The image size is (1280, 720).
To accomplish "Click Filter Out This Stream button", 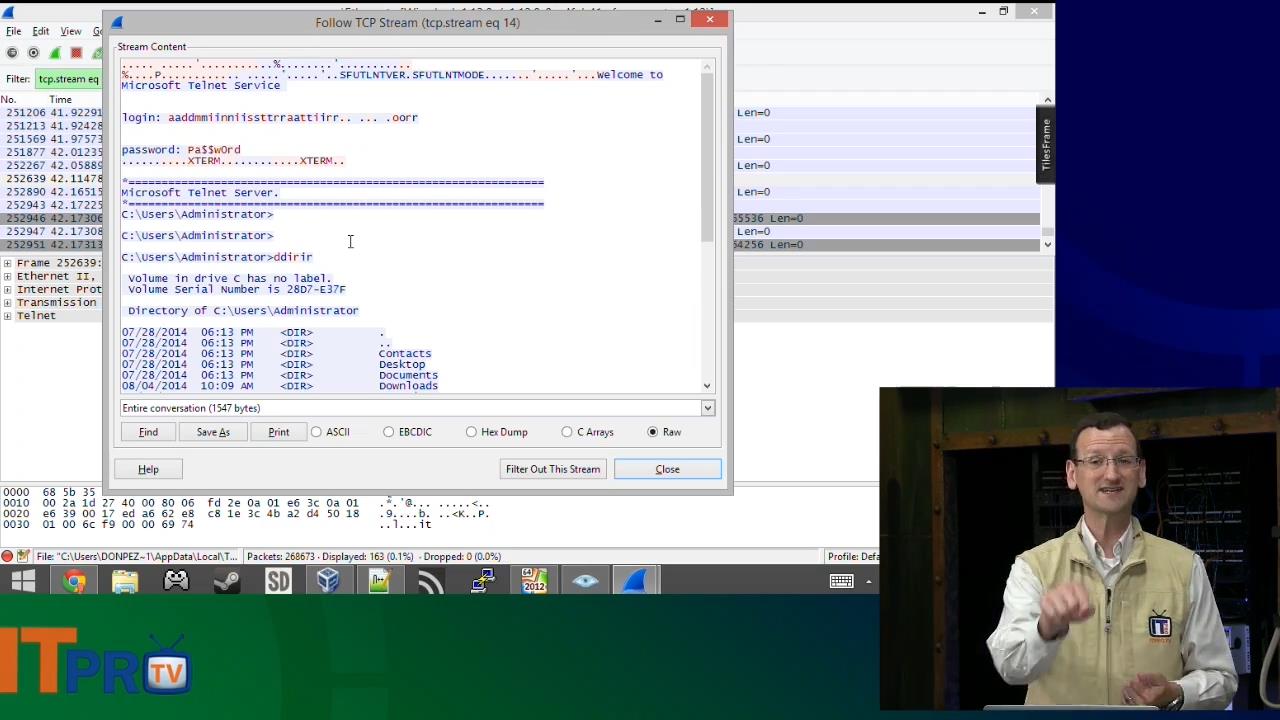I will (x=553, y=469).
